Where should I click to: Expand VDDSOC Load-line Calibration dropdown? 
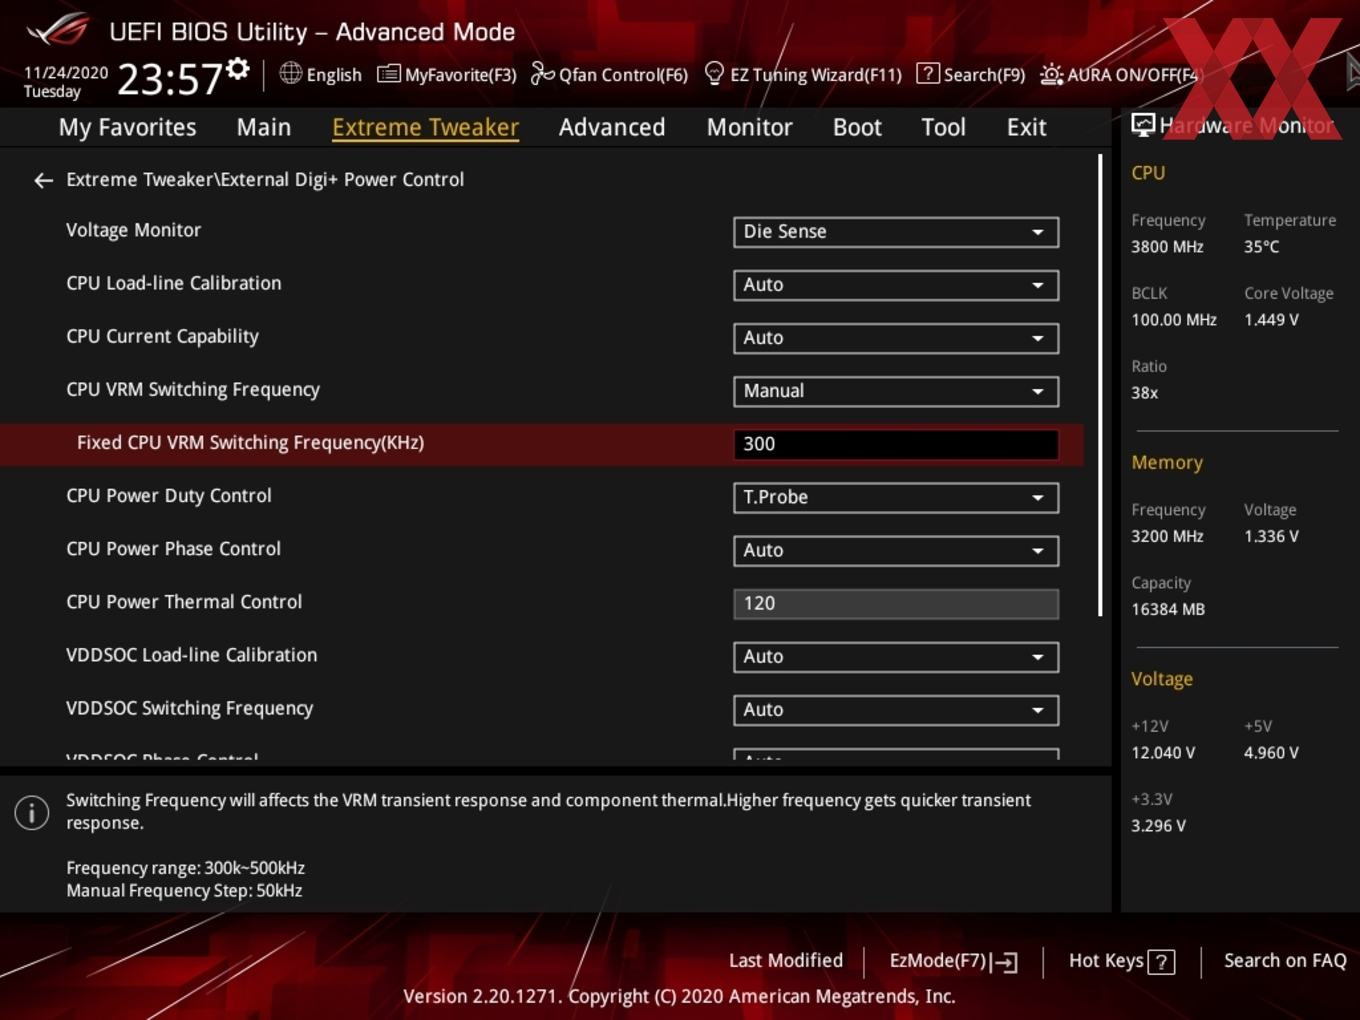[896, 657]
